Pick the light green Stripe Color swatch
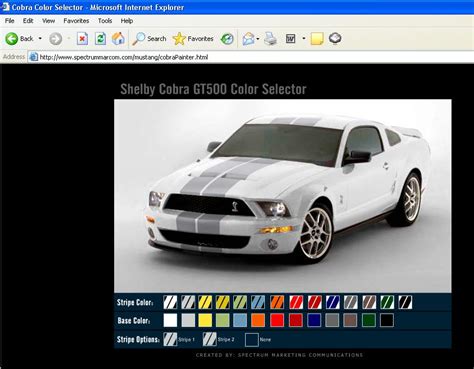474x369 pixels. point(240,302)
